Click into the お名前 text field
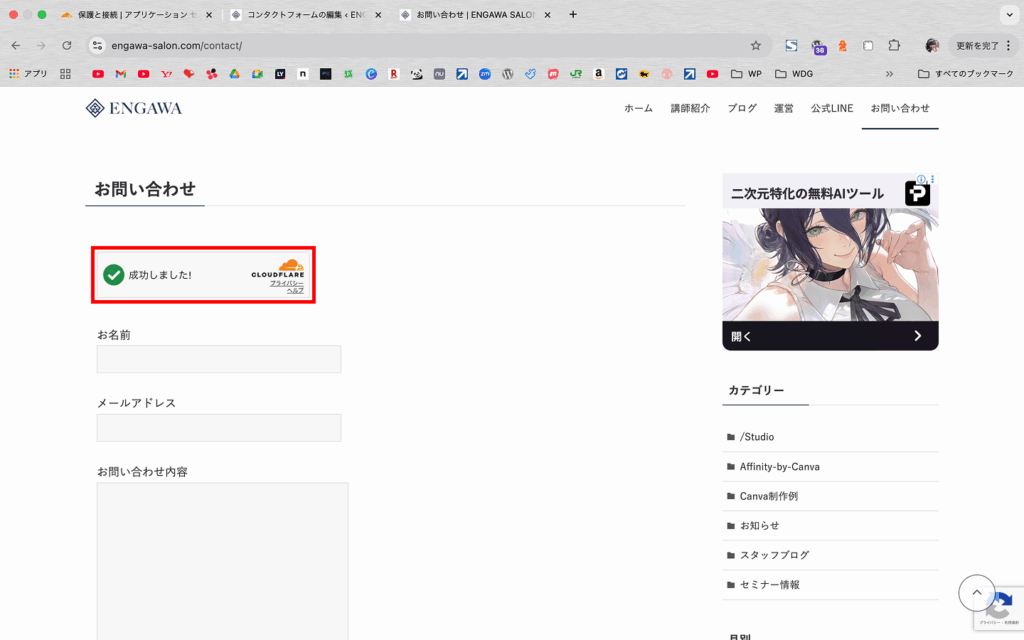Viewport: 1024px width, 640px height. point(219,359)
